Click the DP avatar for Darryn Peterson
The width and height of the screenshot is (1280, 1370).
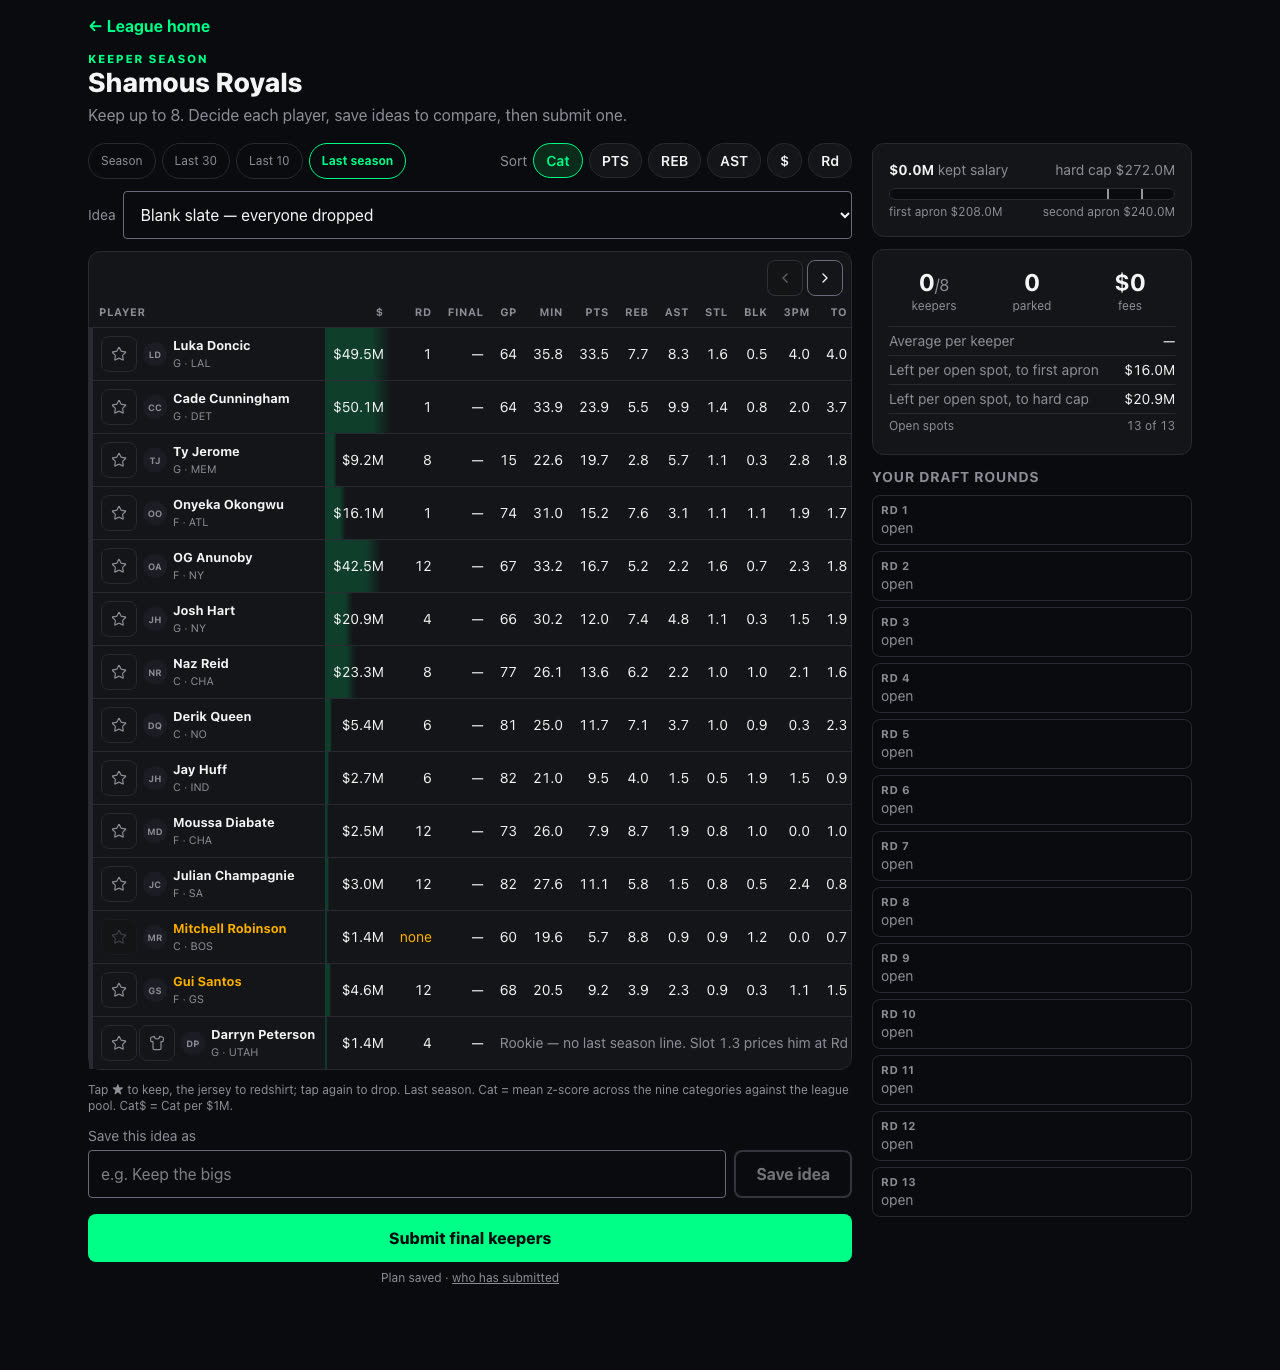click(x=193, y=1043)
